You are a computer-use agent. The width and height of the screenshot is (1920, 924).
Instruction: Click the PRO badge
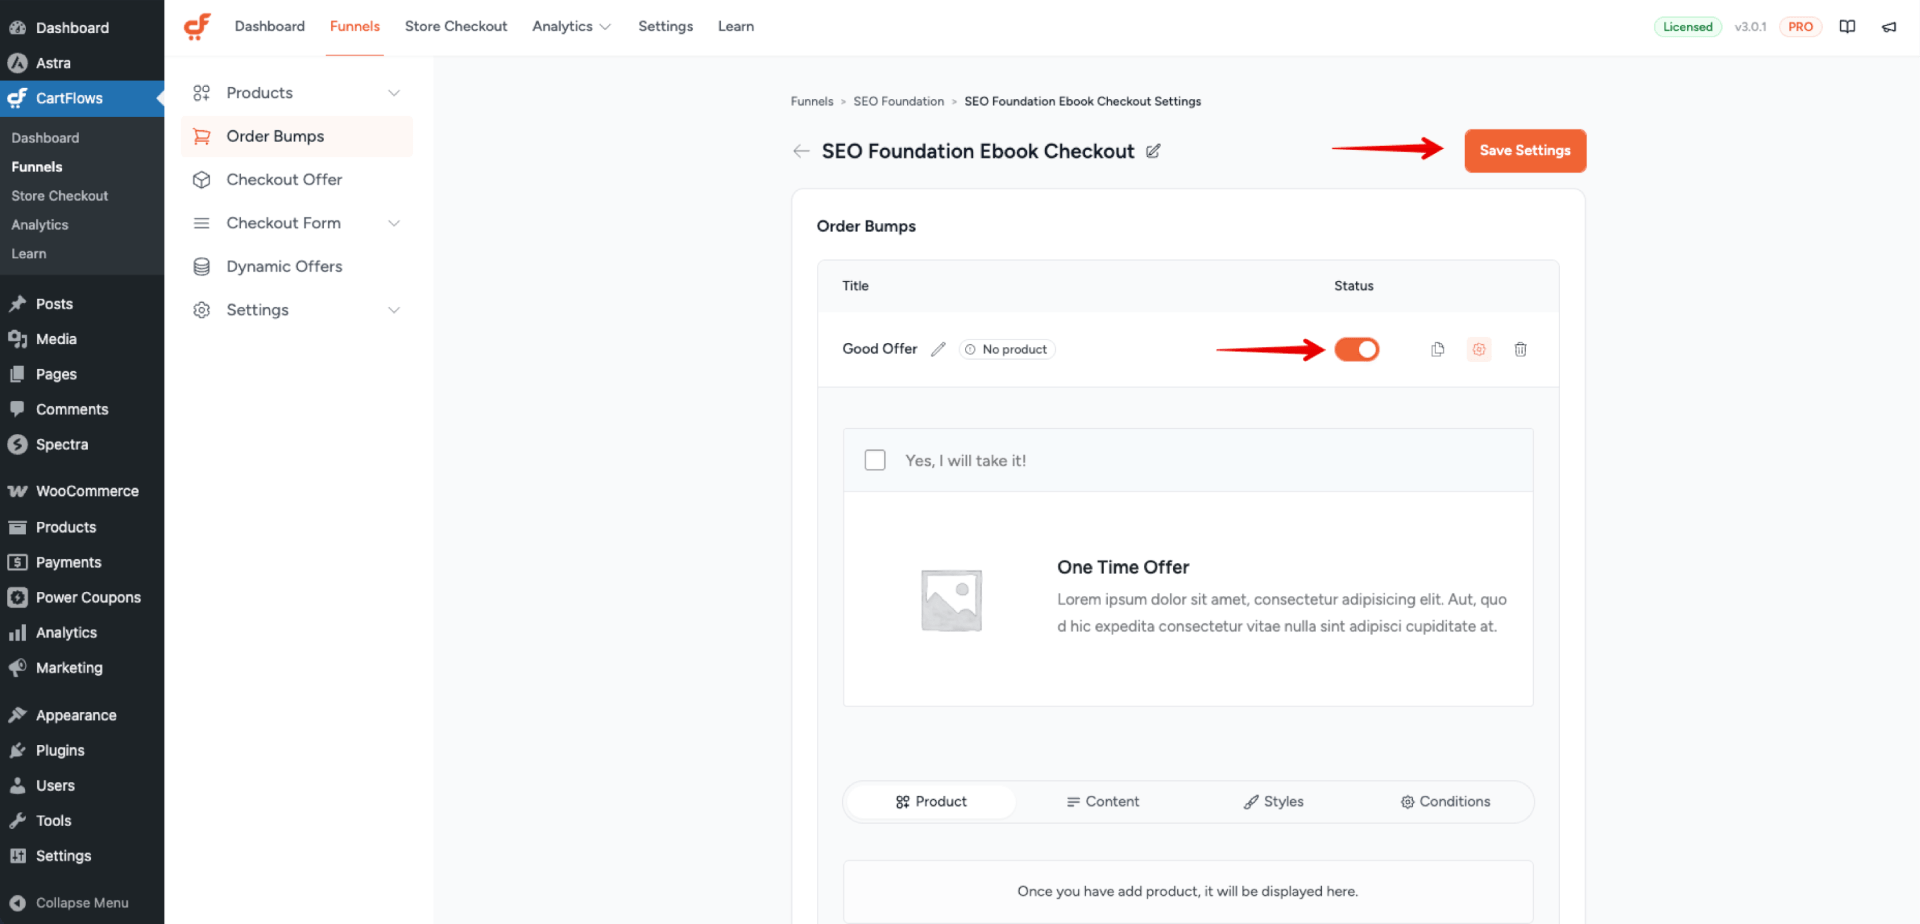(1800, 27)
